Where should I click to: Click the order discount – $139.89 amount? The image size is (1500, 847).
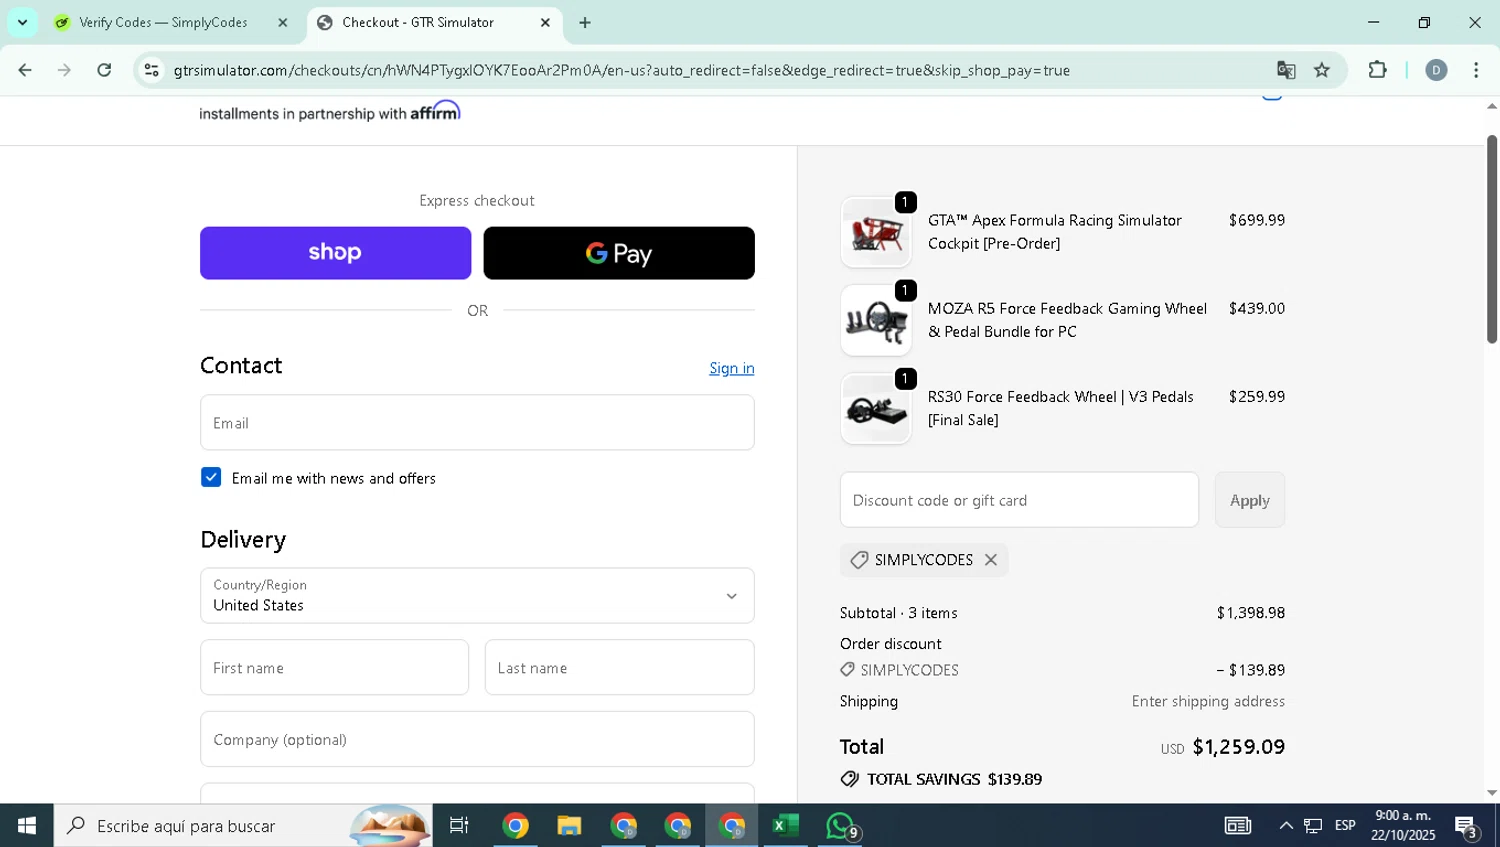1251,670
